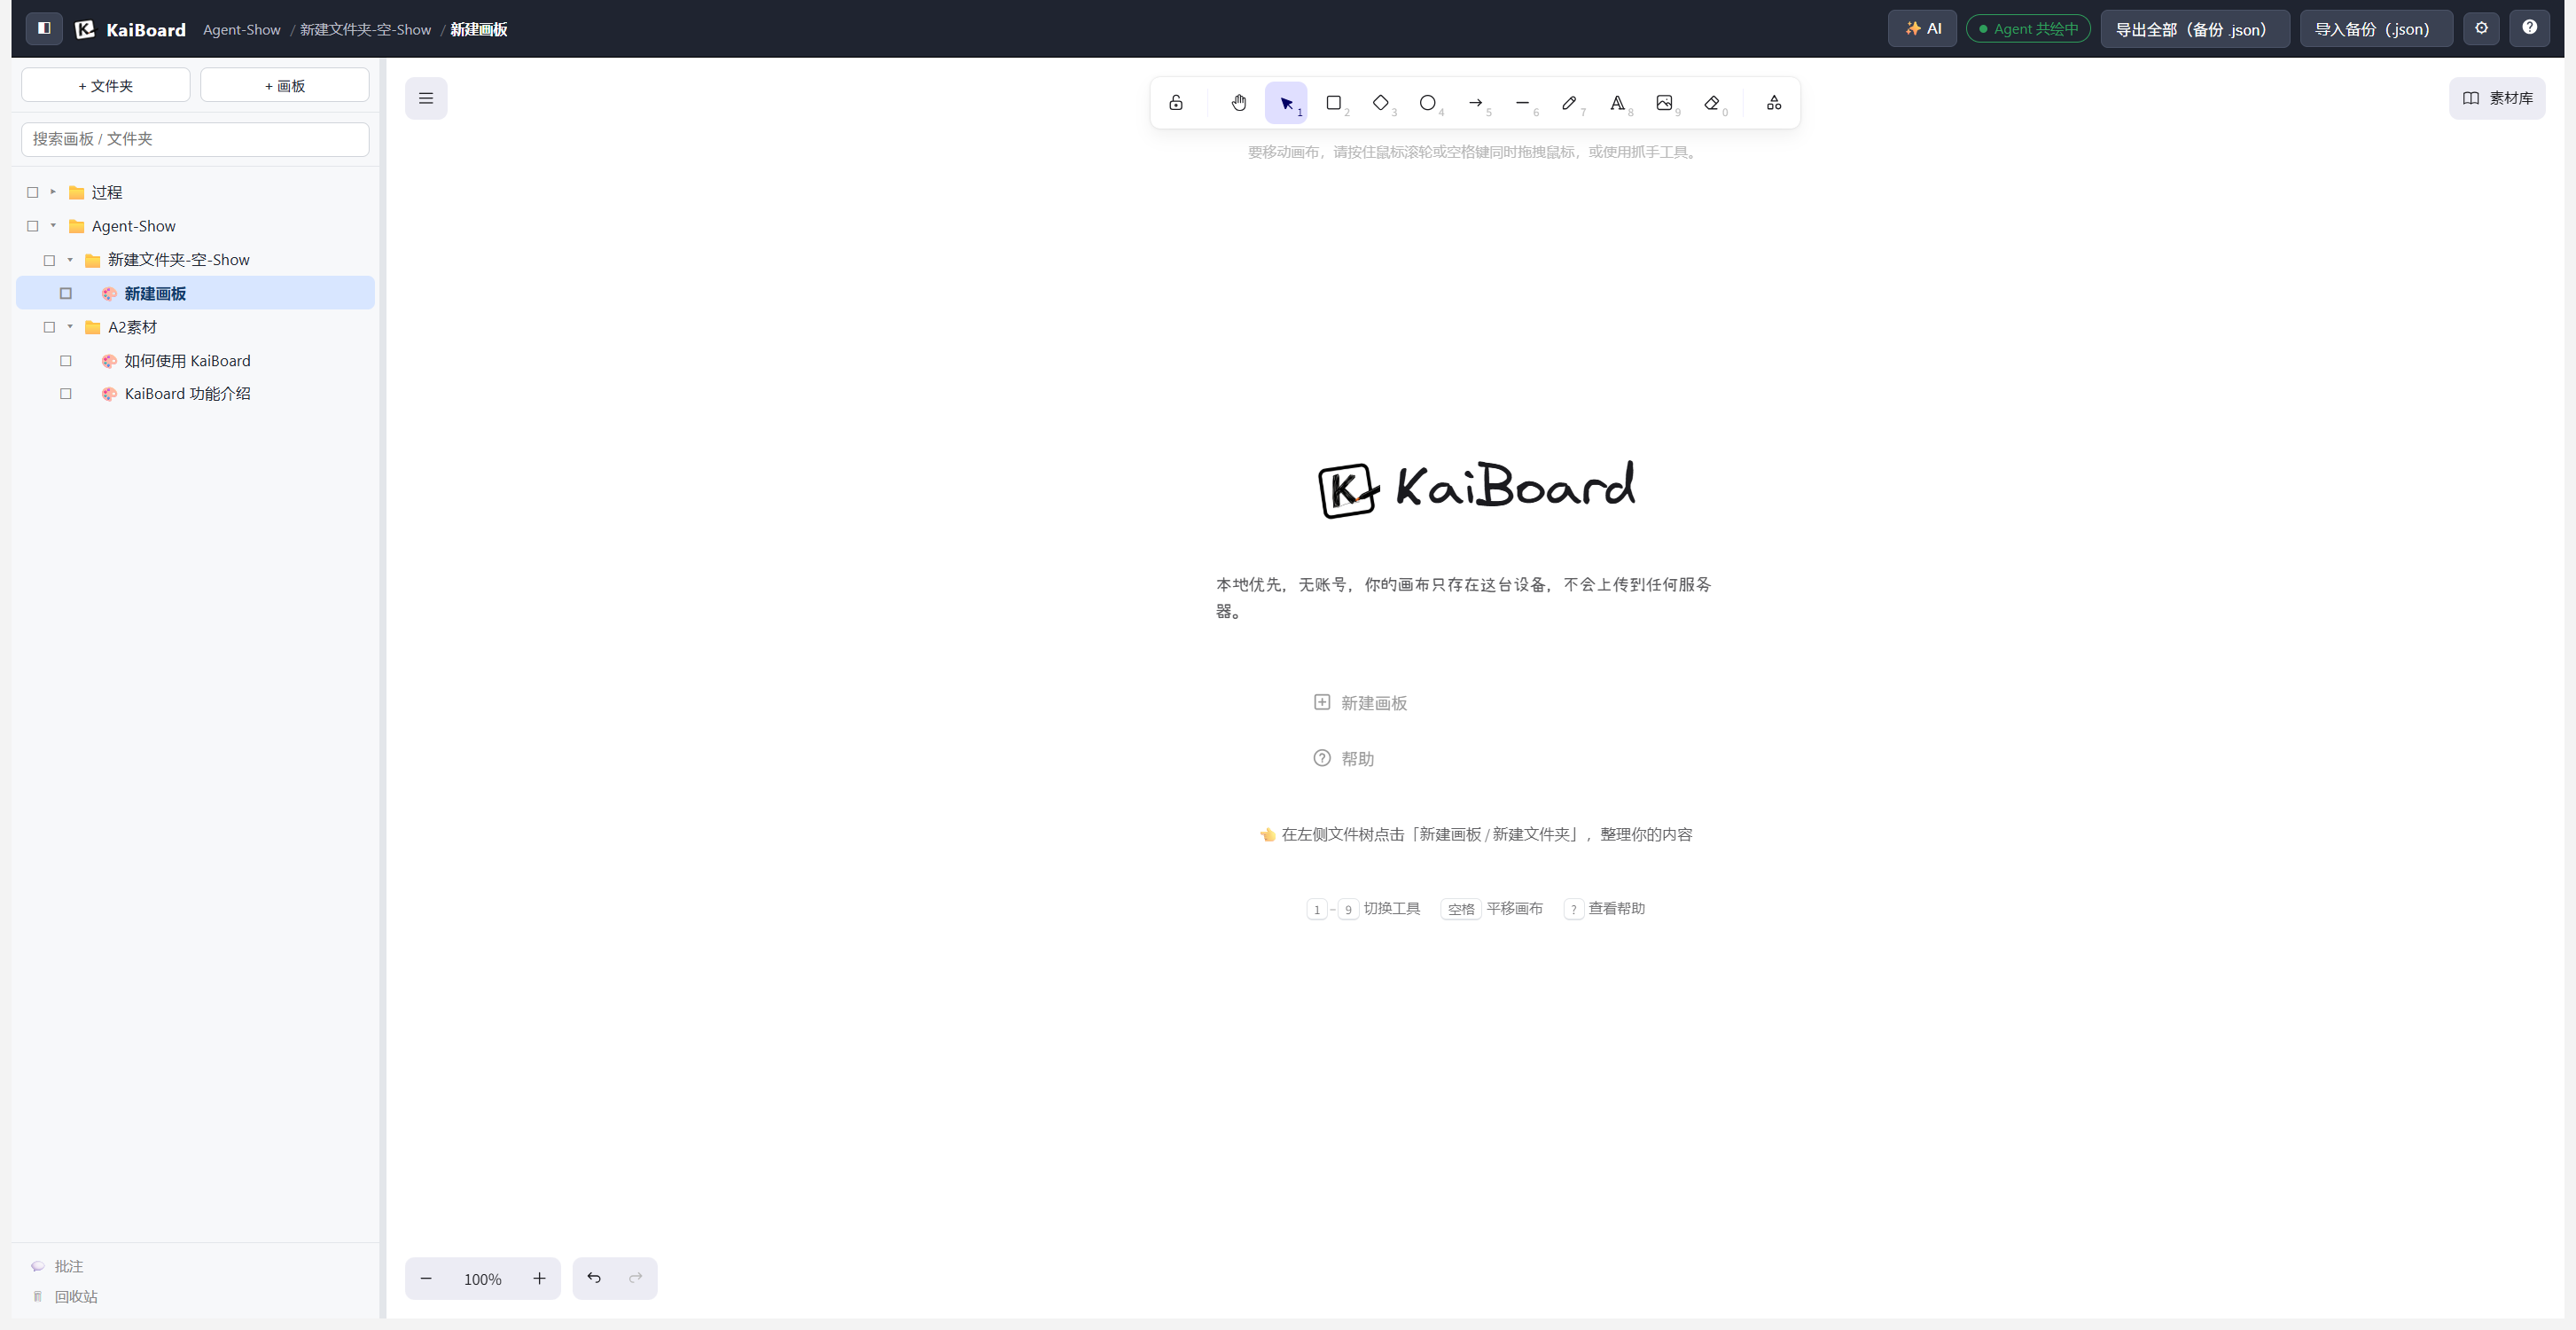Click the + 画板 button

click(x=285, y=85)
